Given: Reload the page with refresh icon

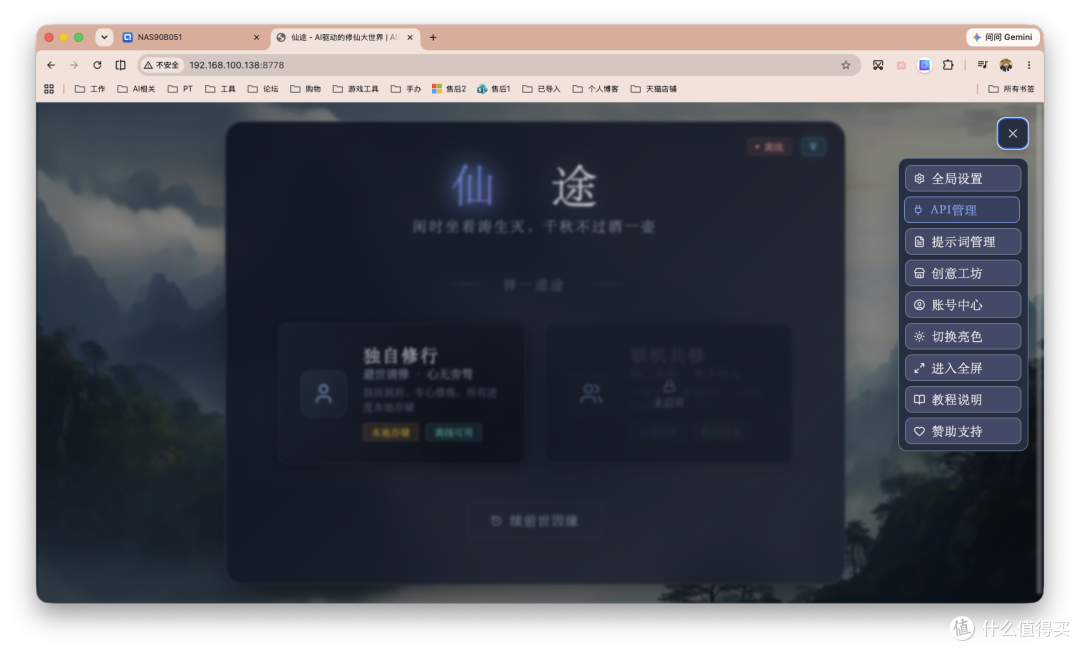Looking at the screenshot, I should pyautogui.click(x=97, y=65).
